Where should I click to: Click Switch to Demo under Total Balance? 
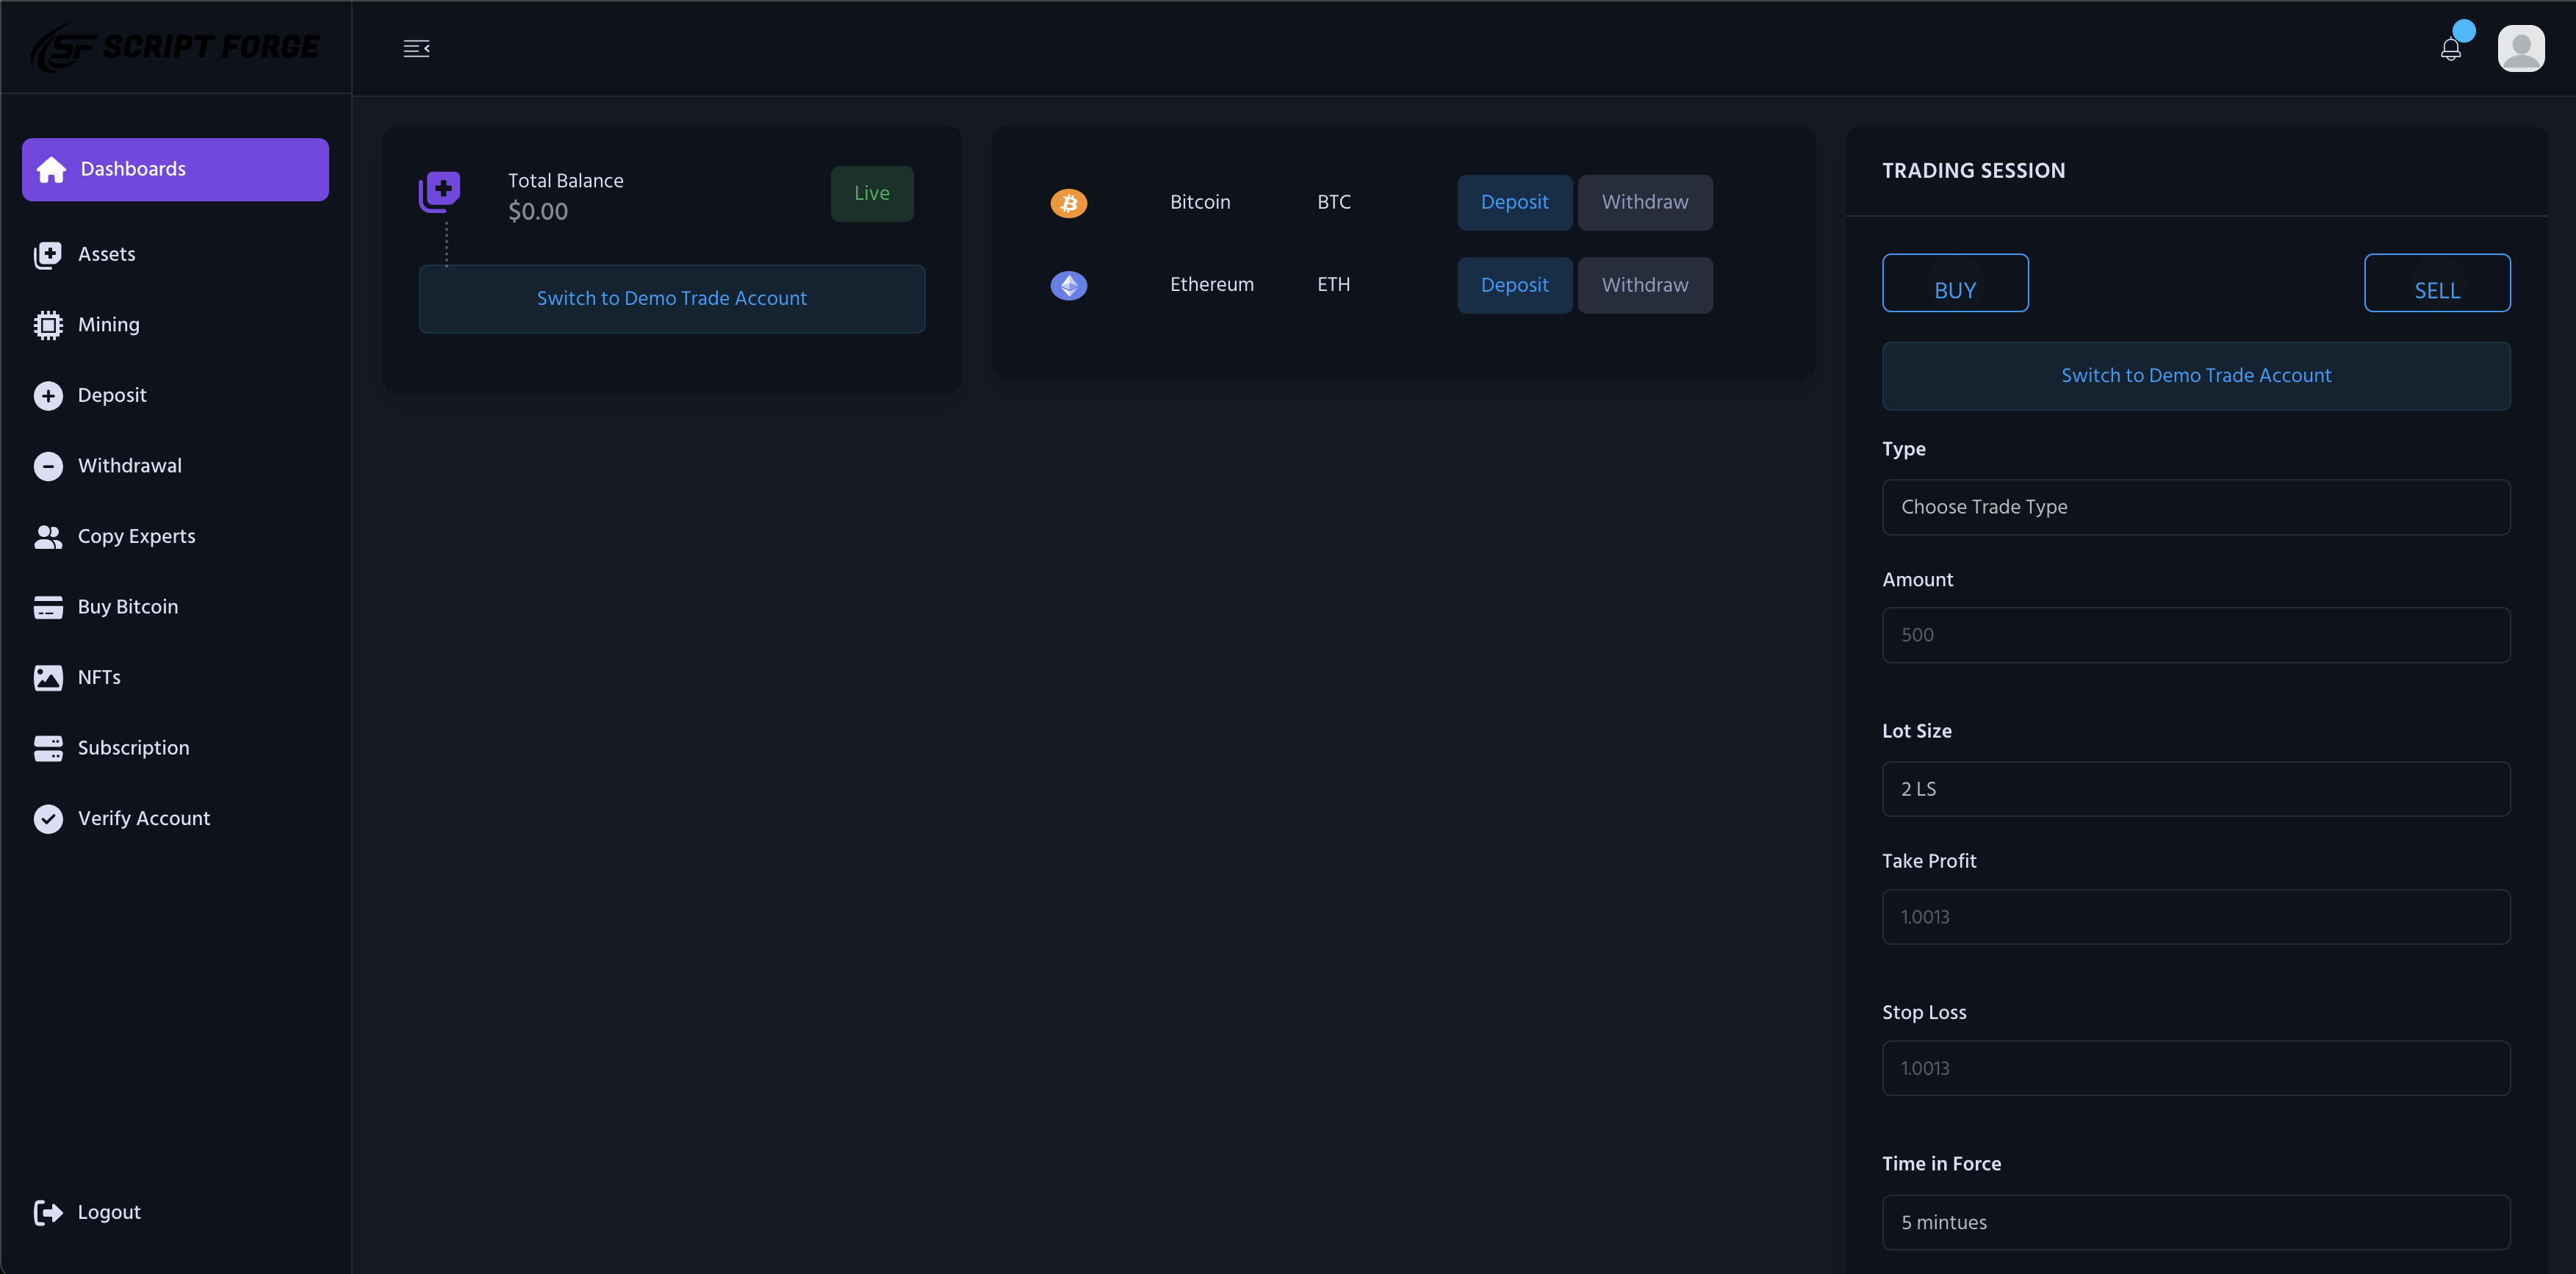click(671, 299)
